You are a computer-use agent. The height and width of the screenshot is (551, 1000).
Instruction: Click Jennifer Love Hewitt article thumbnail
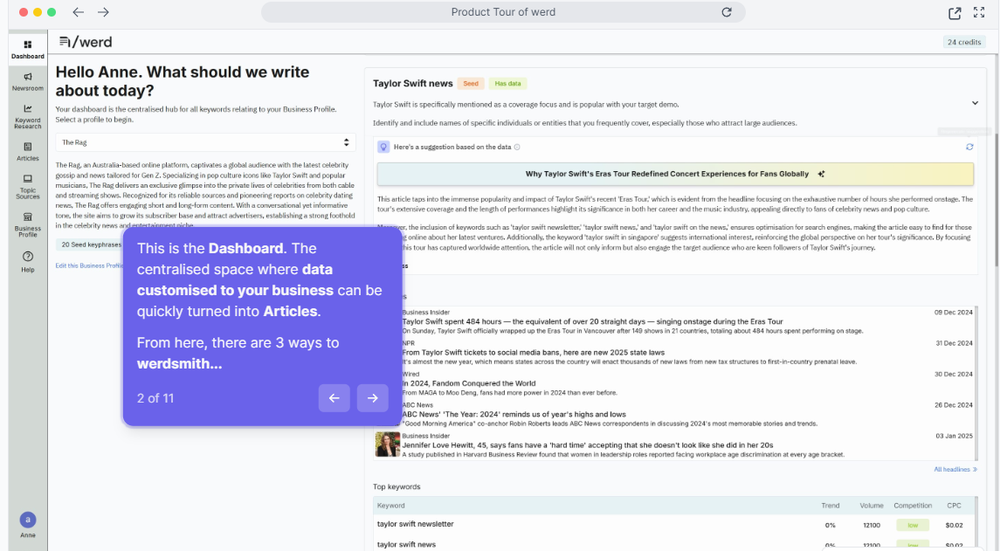(x=388, y=444)
